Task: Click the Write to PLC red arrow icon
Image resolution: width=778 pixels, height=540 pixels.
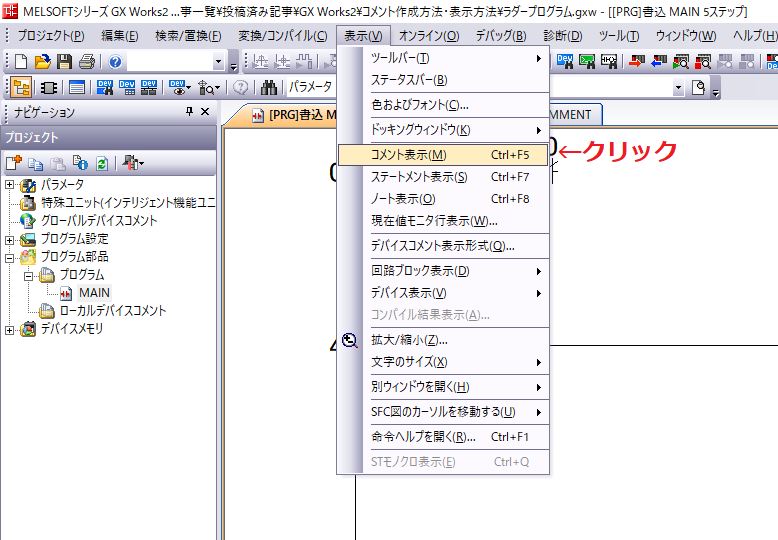Action: coord(637,62)
